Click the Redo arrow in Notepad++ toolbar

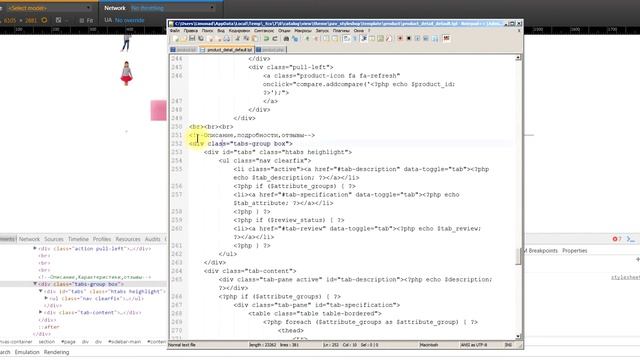(275, 38)
